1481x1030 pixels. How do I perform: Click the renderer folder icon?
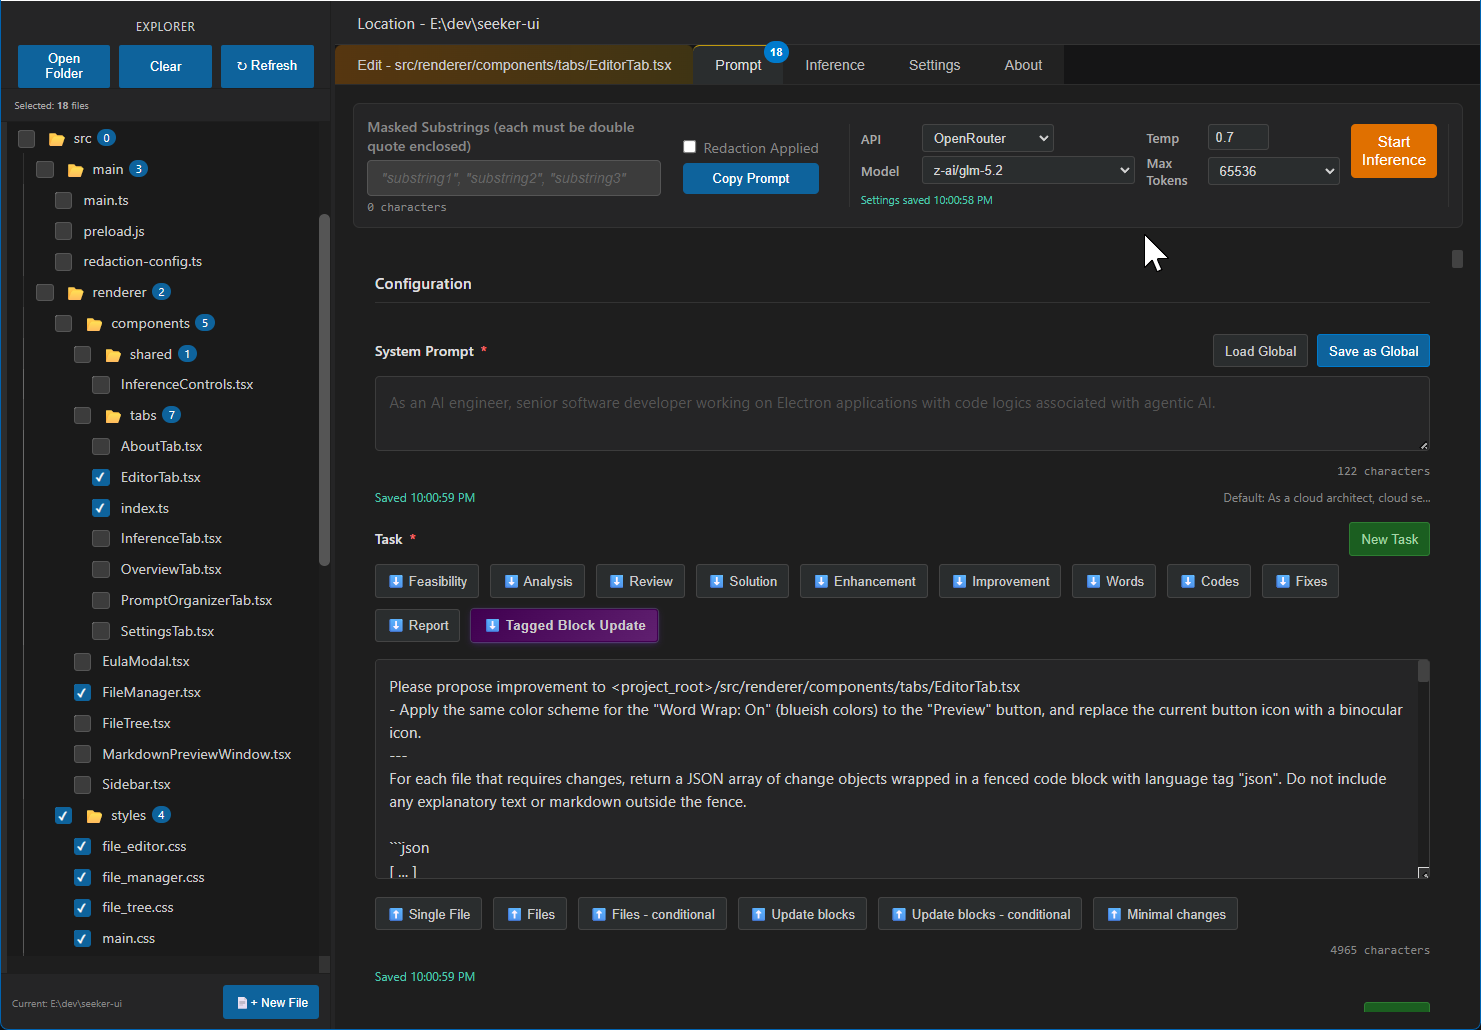[75, 293]
